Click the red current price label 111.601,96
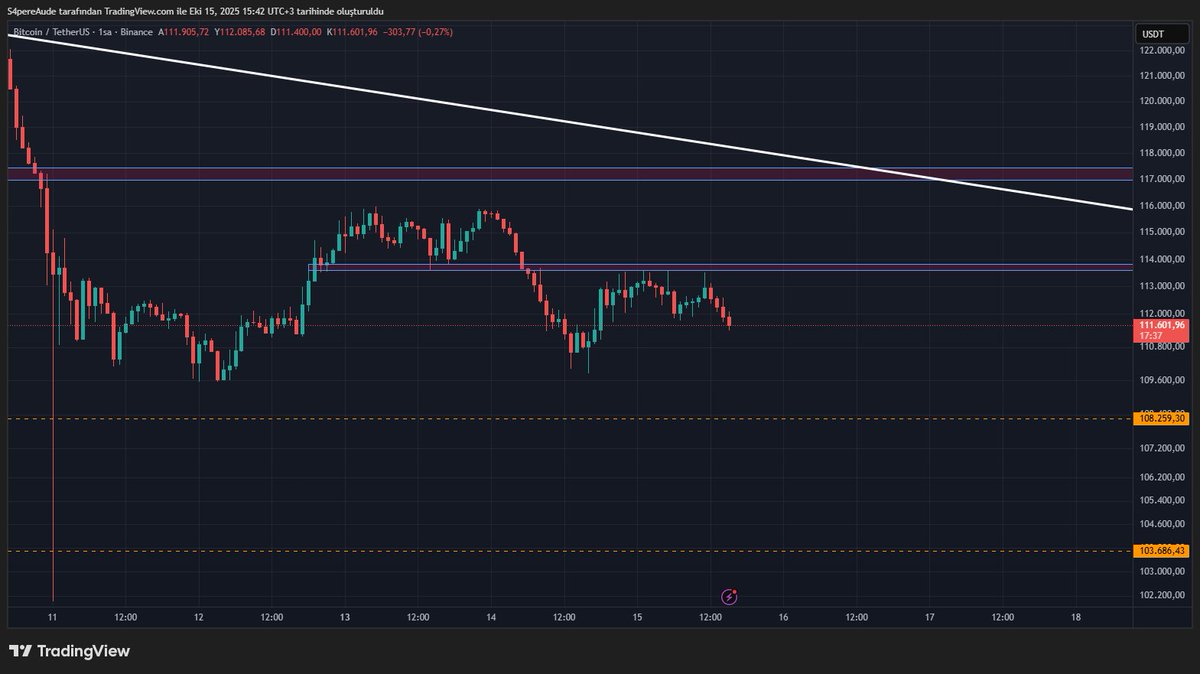This screenshot has width=1200, height=674. (x=1163, y=329)
